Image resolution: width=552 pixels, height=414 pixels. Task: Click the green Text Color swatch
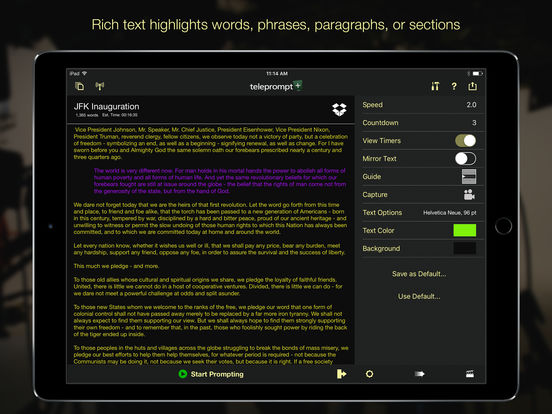[x=465, y=230]
